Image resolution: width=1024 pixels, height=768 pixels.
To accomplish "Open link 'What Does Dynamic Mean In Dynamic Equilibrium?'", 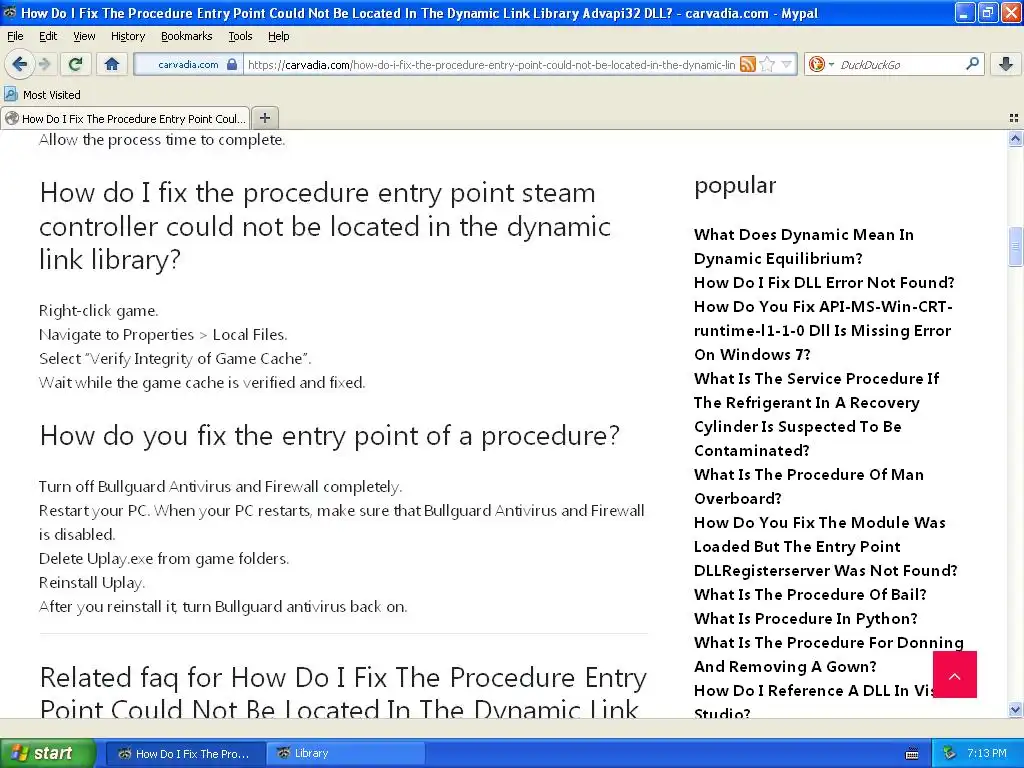I will (x=803, y=246).
